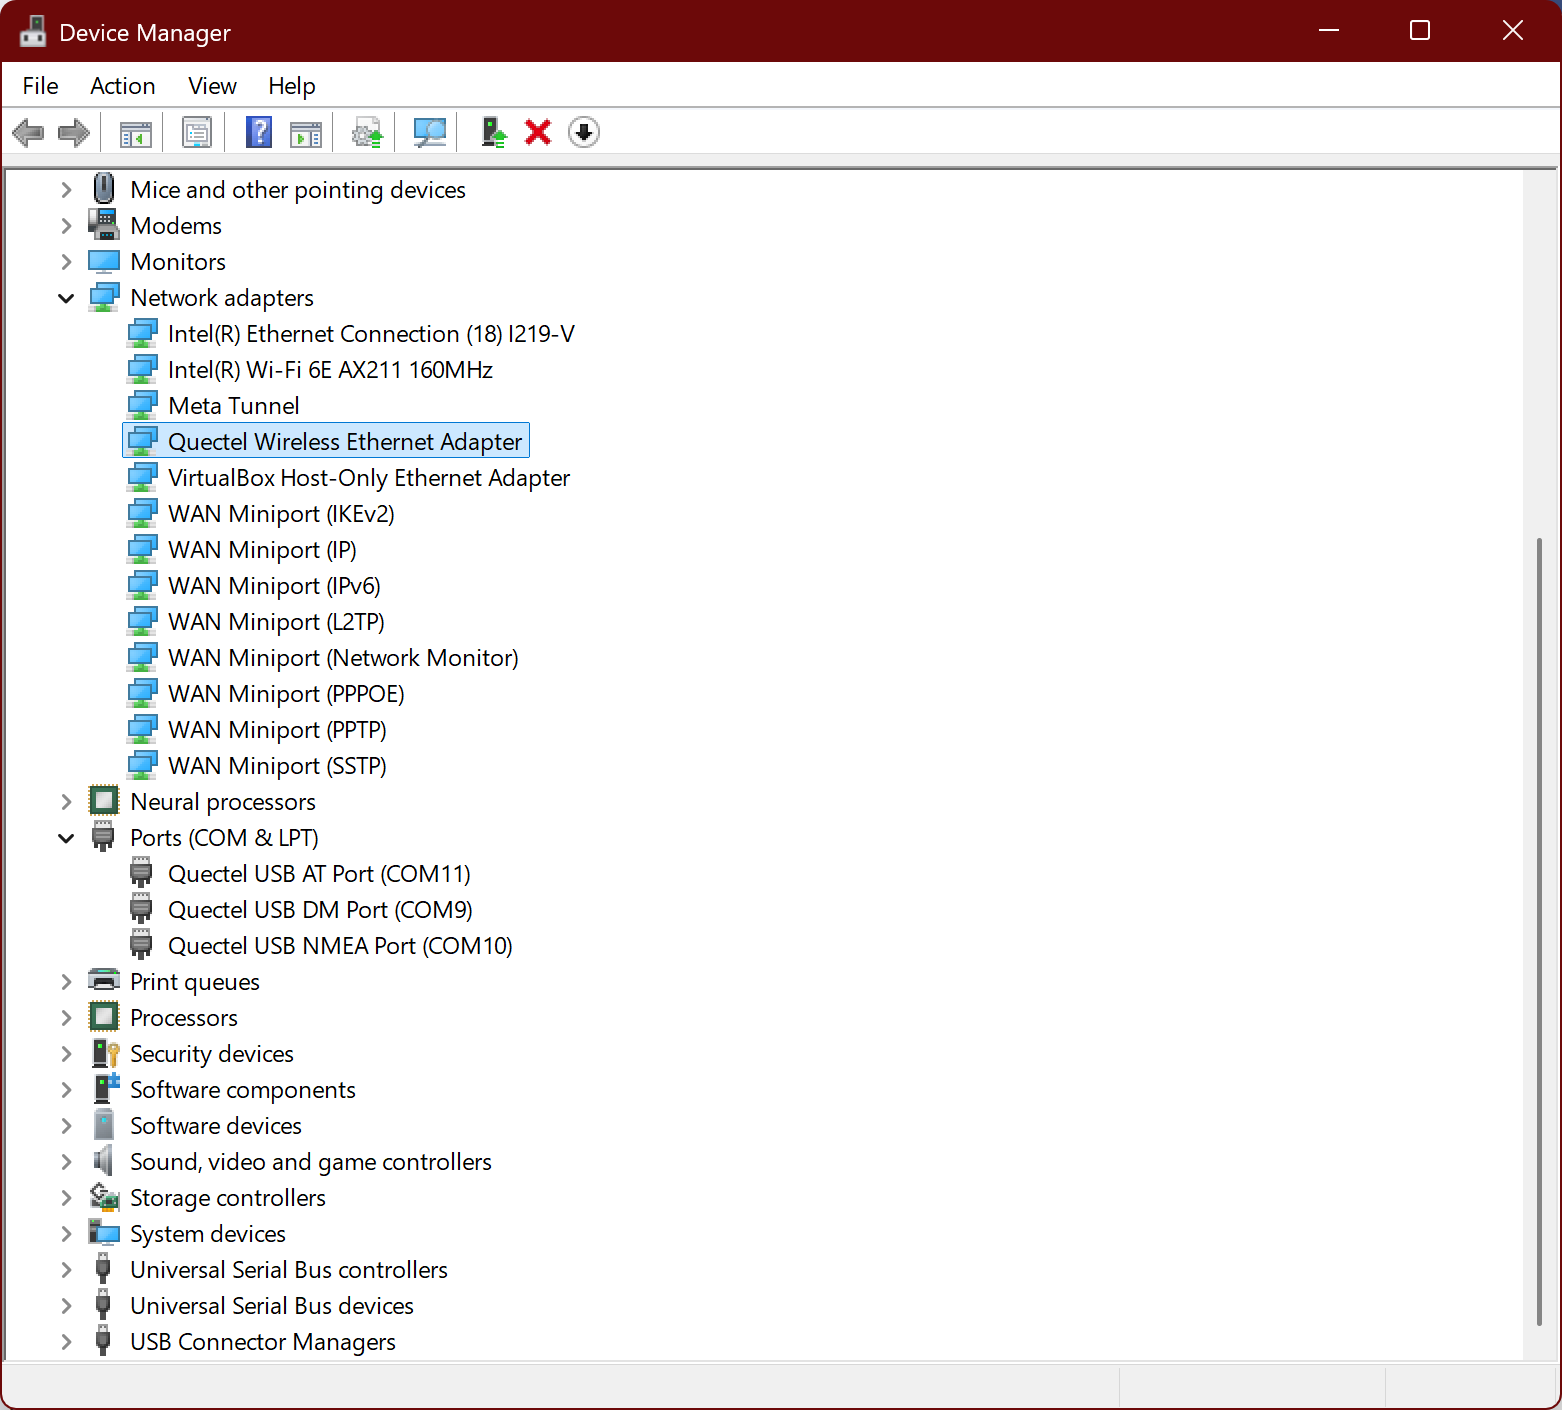Screen dimensions: 1562x1410
Task: Show the action pane
Action: tap(306, 132)
